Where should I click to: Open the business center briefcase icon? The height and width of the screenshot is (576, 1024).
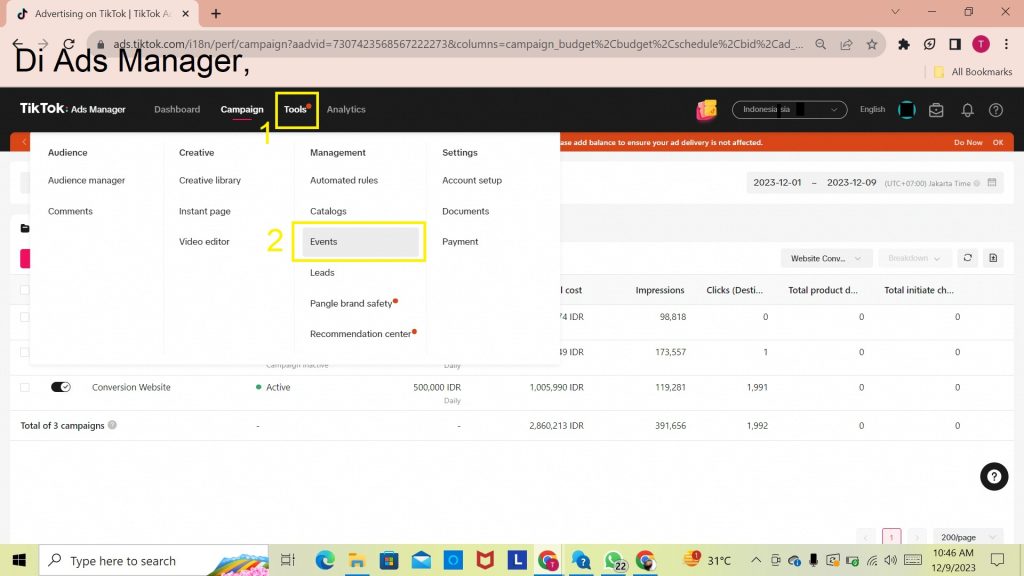click(936, 110)
